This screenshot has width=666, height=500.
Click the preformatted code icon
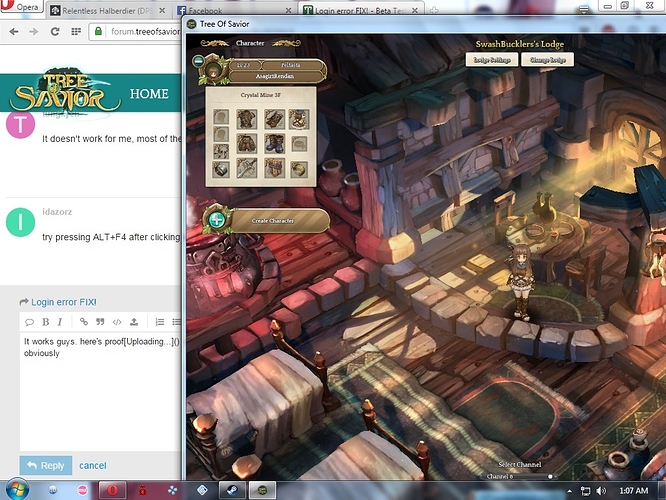tap(117, 321)
